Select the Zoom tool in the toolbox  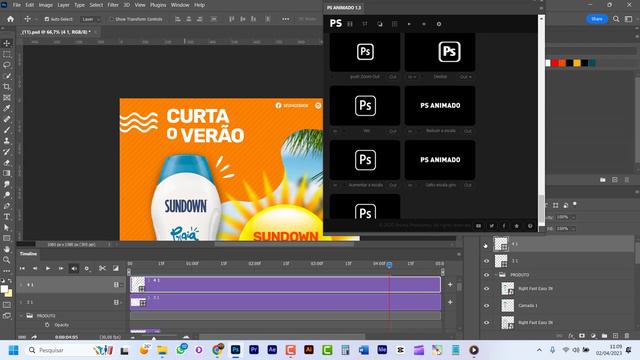coord(7,260)
